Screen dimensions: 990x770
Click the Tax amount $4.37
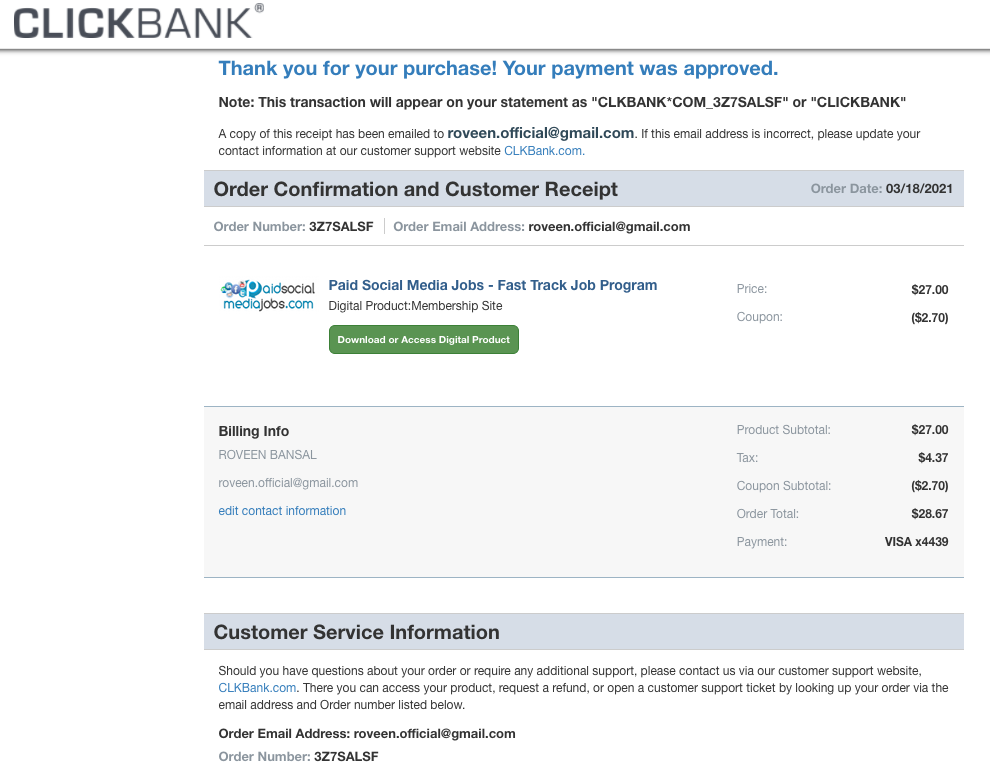[933, 458]
